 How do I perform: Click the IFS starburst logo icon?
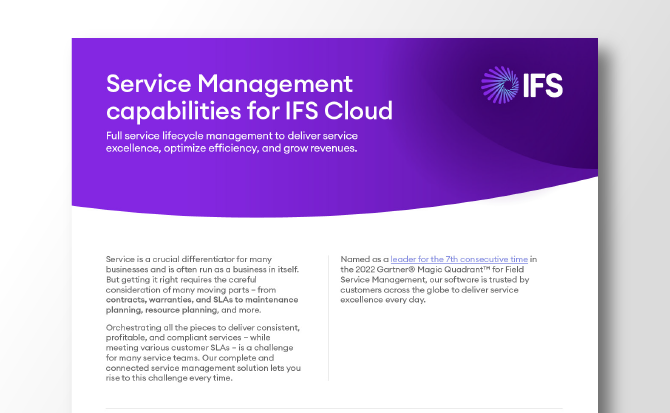(499, 85)
